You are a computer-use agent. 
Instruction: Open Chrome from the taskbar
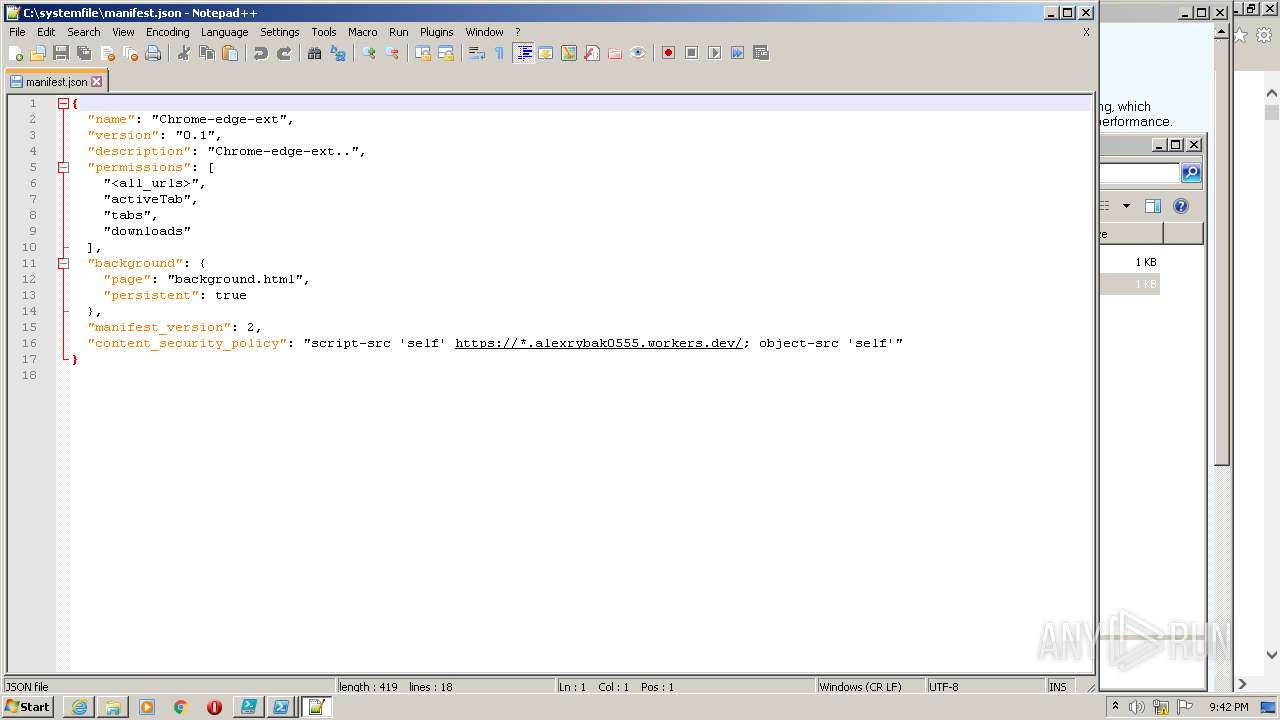point(181,707)
